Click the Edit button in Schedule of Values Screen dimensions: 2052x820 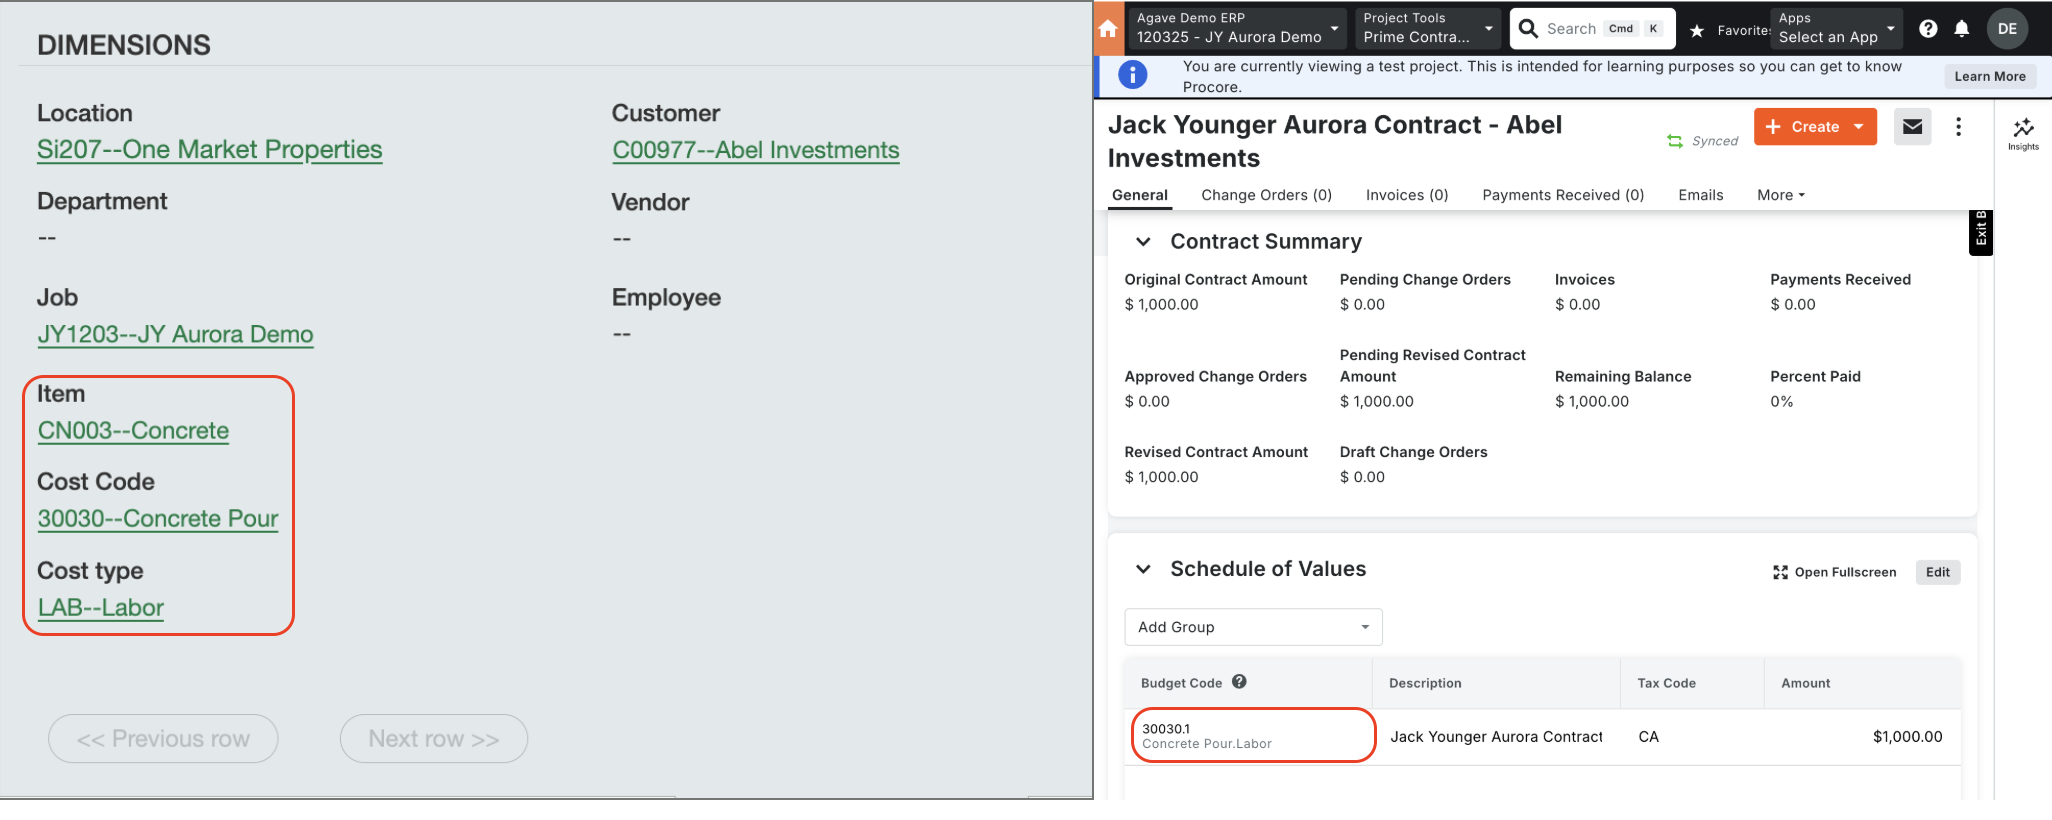pyautogui.click(x=1938, y=572)
